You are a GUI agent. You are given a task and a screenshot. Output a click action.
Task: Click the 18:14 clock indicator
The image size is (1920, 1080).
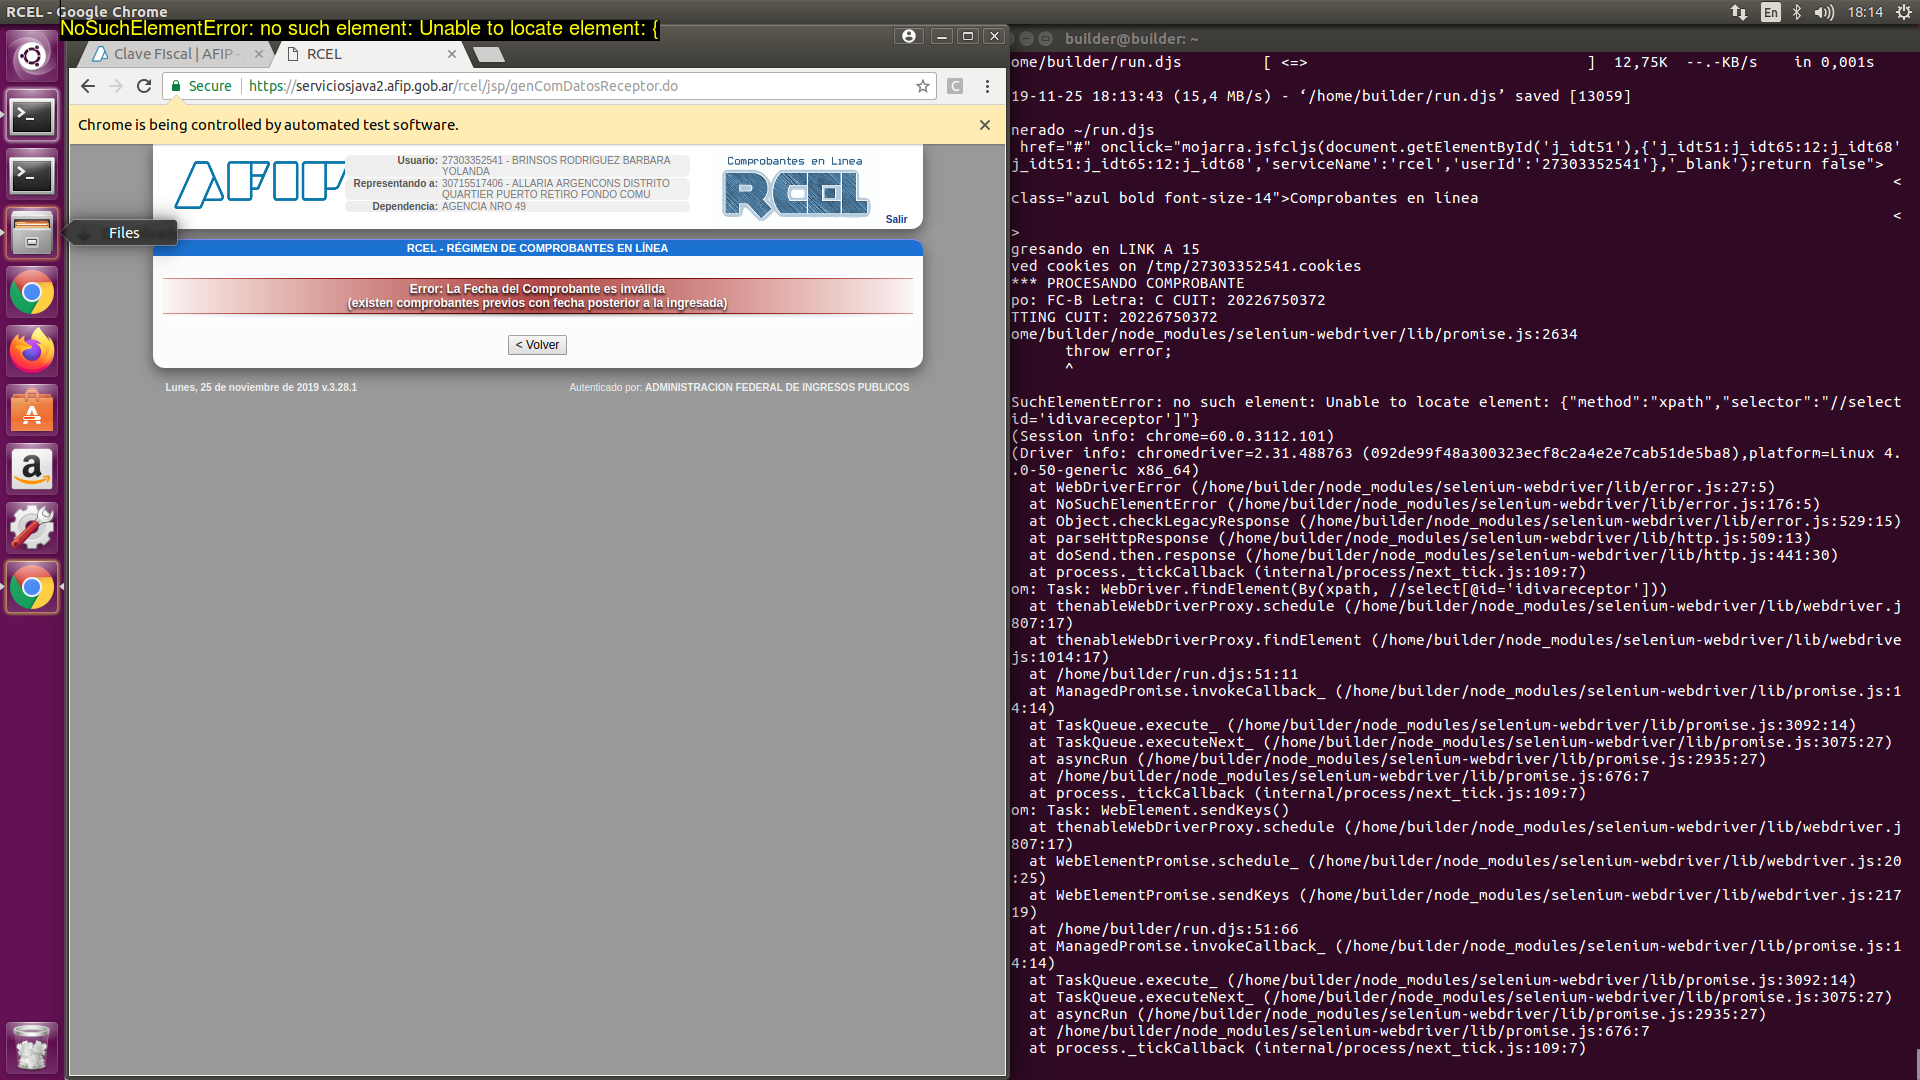tap(1865, 12)
